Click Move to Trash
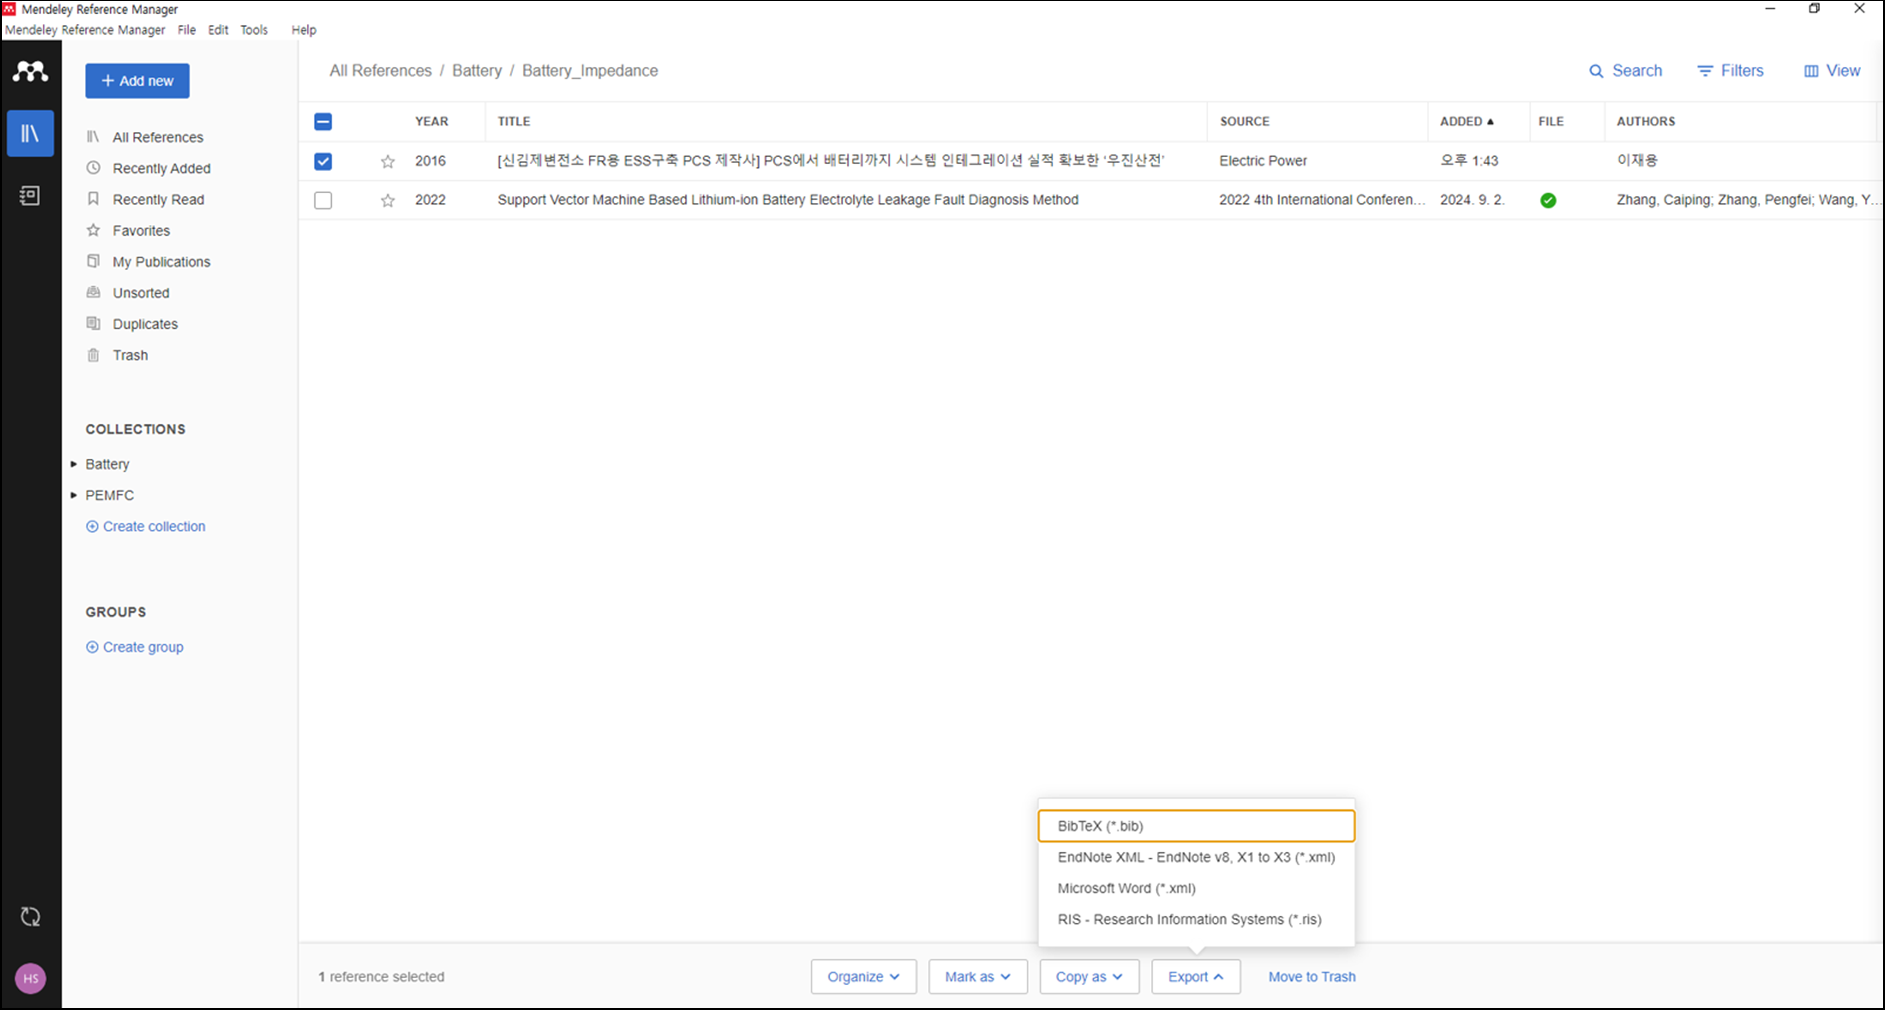The image size is (1885, 1010). click(1312, 977)
